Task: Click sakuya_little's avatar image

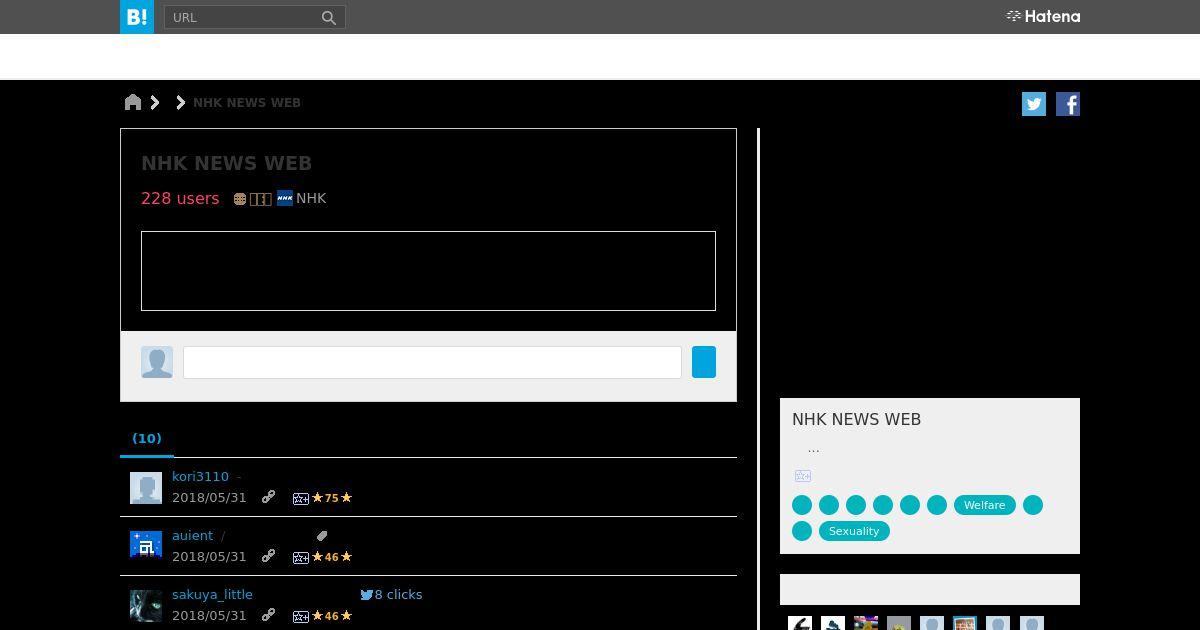Action: tap(146, 606)
